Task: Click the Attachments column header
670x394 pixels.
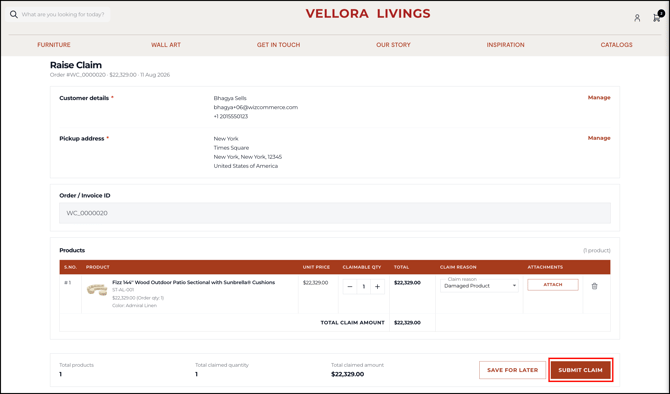Action: click(545, 267)
